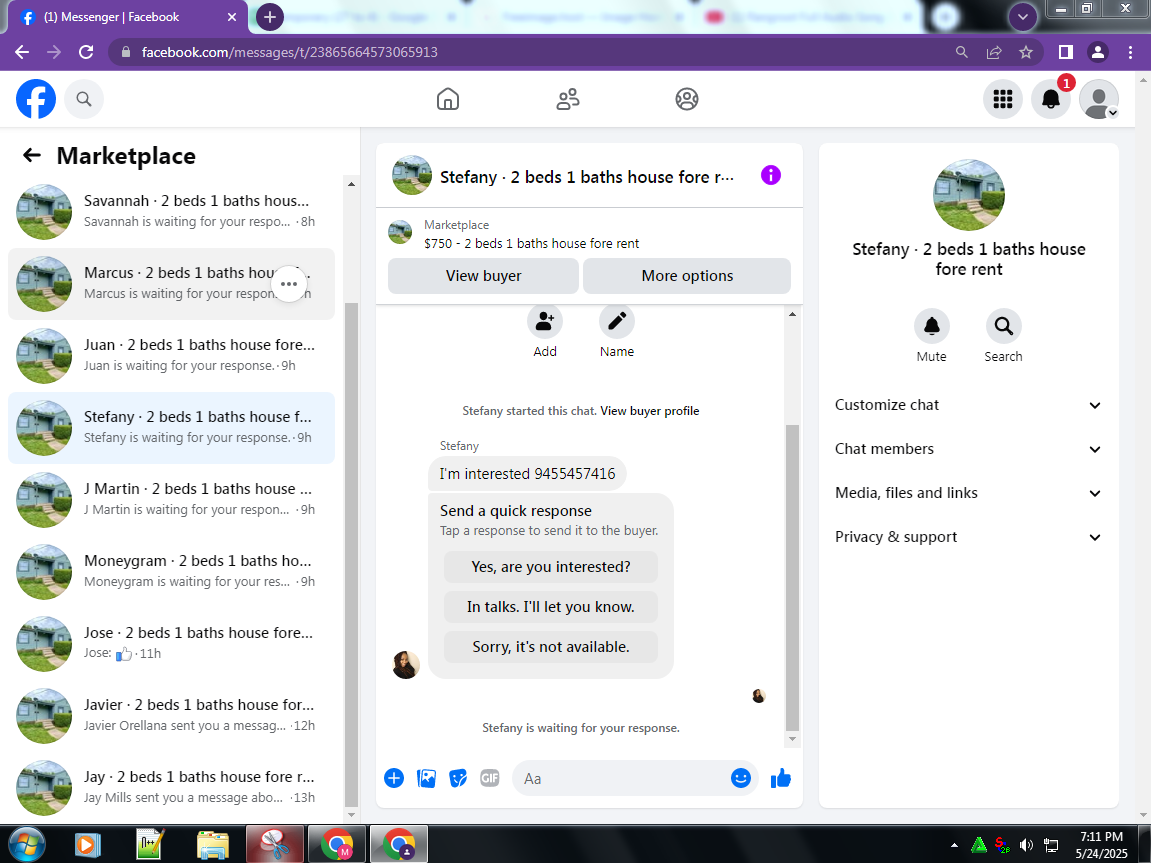Go back using Marketplace back arrow
The height and width of the screenshot is (863, 1151).
tap(32, 155)
